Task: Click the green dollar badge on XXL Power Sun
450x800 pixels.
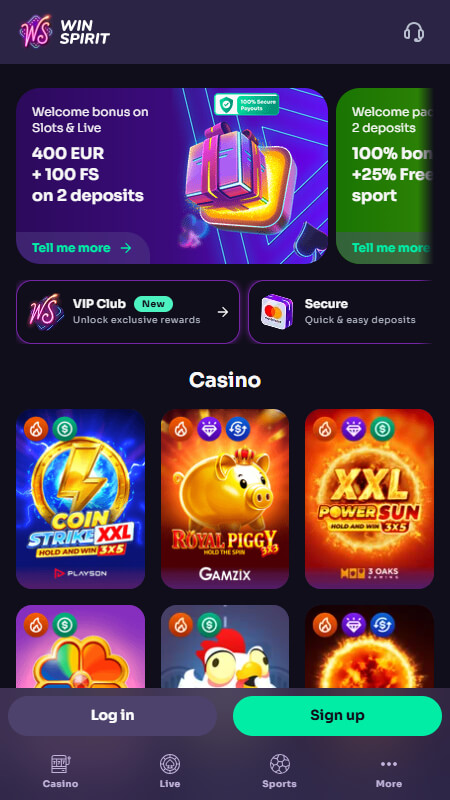Action: pos(382,430)
